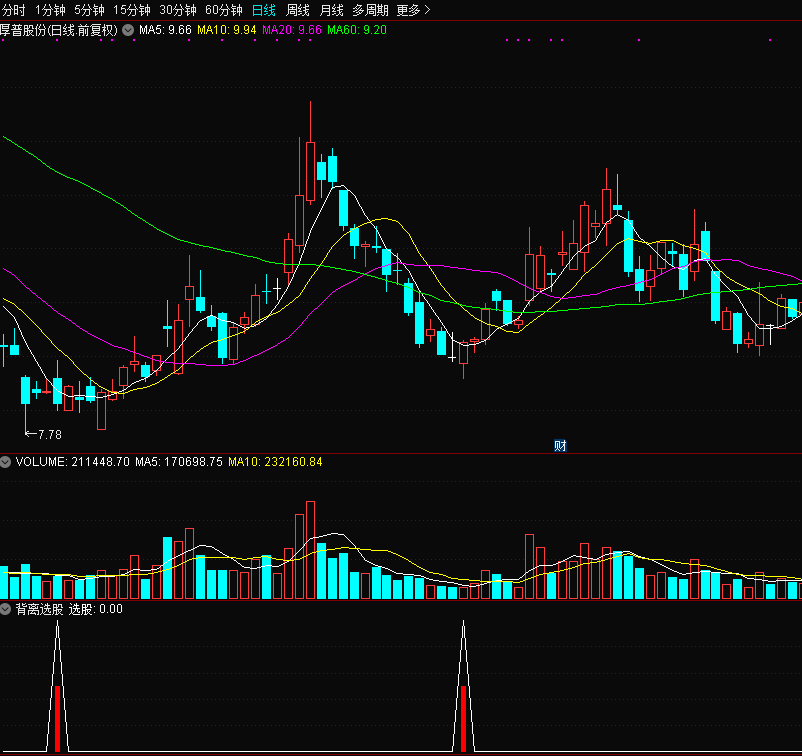Click the VOLUME: 211448.70 readout

click(73, 462)
